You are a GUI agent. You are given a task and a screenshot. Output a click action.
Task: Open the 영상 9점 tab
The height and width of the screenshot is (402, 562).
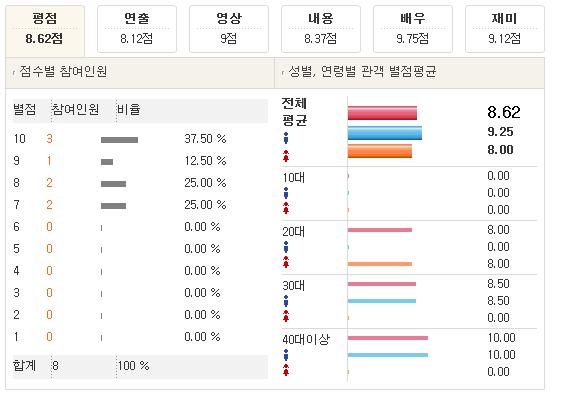pyautogui.click(x=229, y=29)
